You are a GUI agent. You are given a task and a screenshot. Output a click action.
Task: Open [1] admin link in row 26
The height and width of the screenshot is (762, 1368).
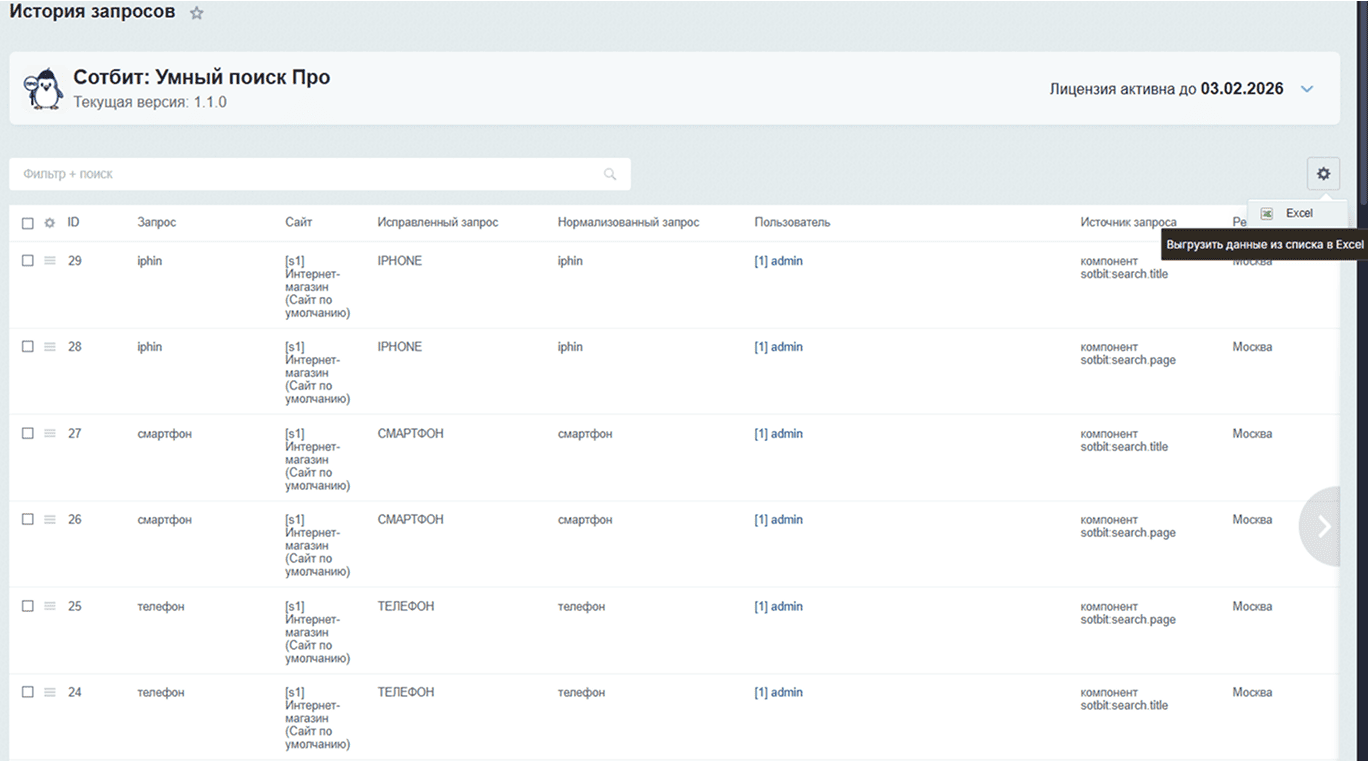[x=778, y=520]
